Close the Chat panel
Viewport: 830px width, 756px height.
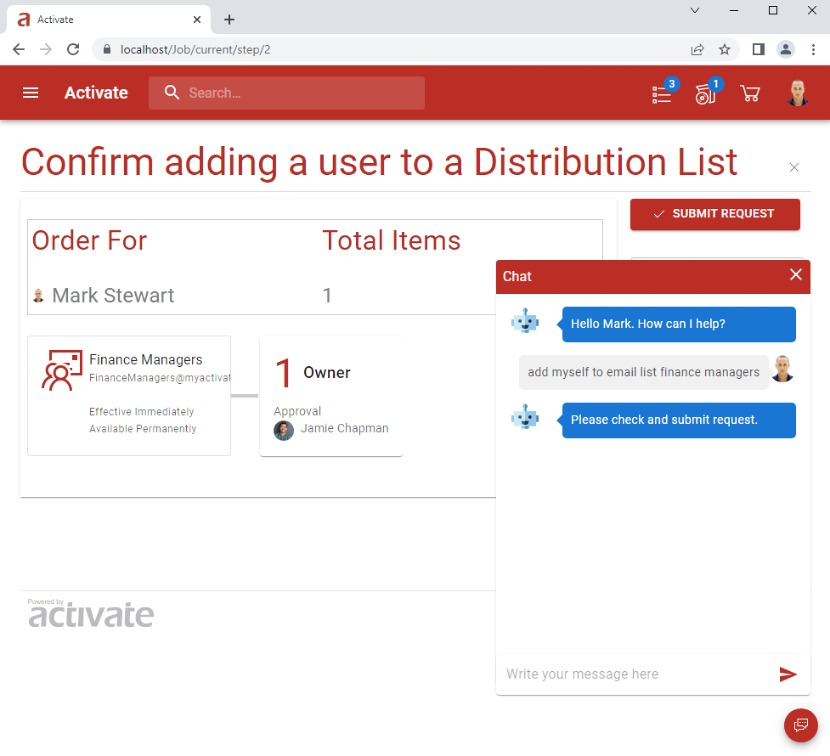[x=795, y=275]
